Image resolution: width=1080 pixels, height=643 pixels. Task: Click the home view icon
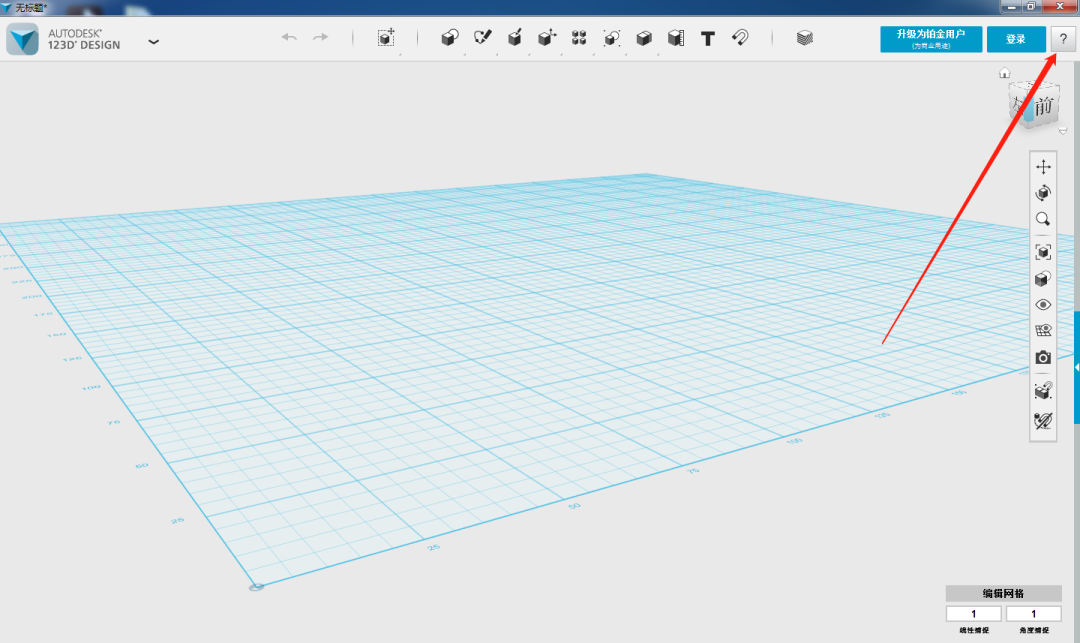pyautogui.click(x=1005, y=73)
